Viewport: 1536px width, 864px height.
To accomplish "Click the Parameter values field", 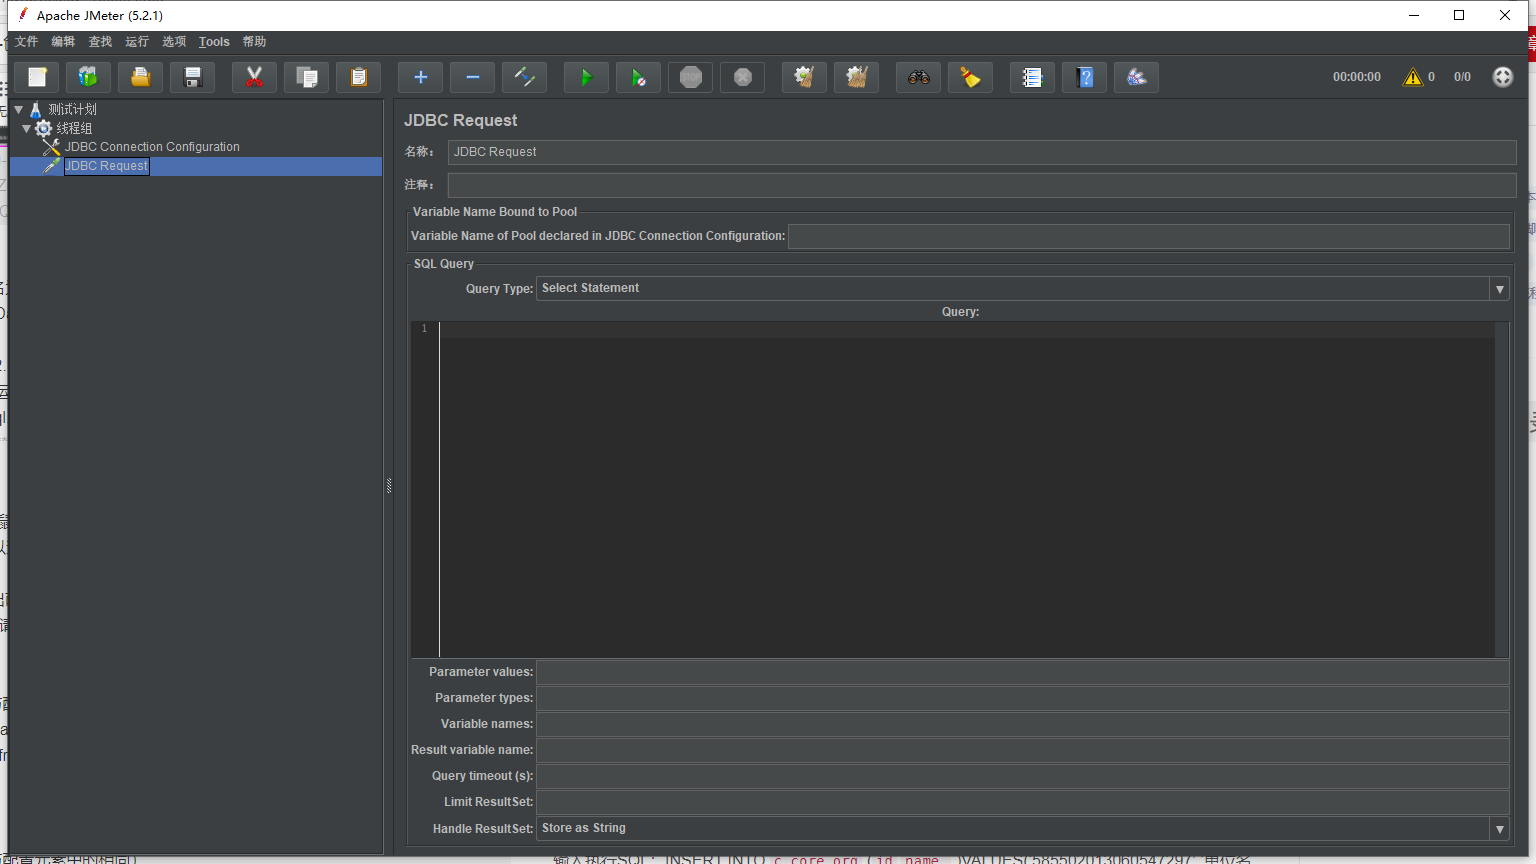I will 1023,672.
